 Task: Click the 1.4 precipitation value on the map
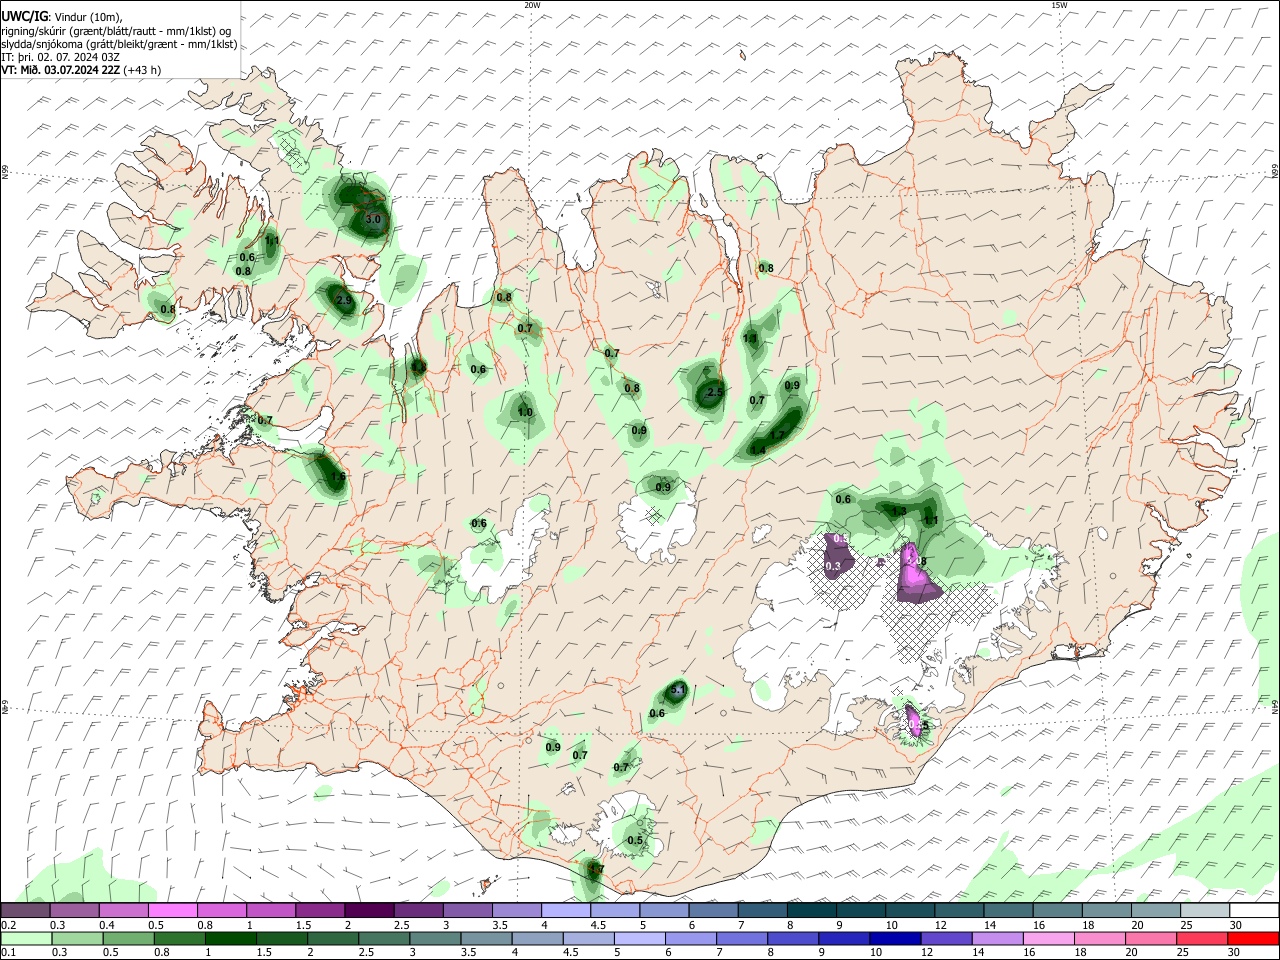(758, 450)
